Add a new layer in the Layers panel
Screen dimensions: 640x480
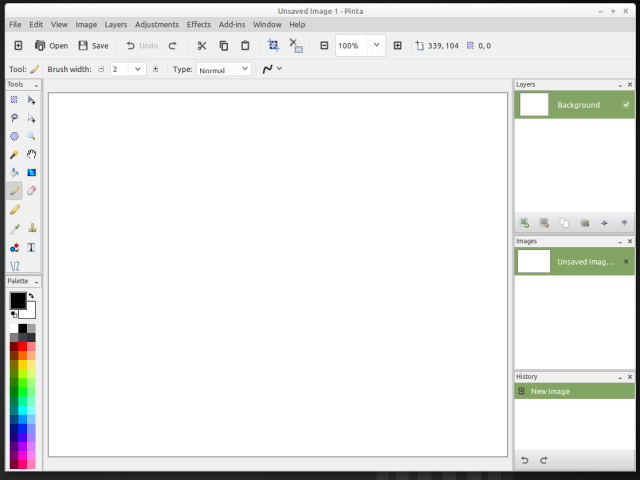point(524,222)
